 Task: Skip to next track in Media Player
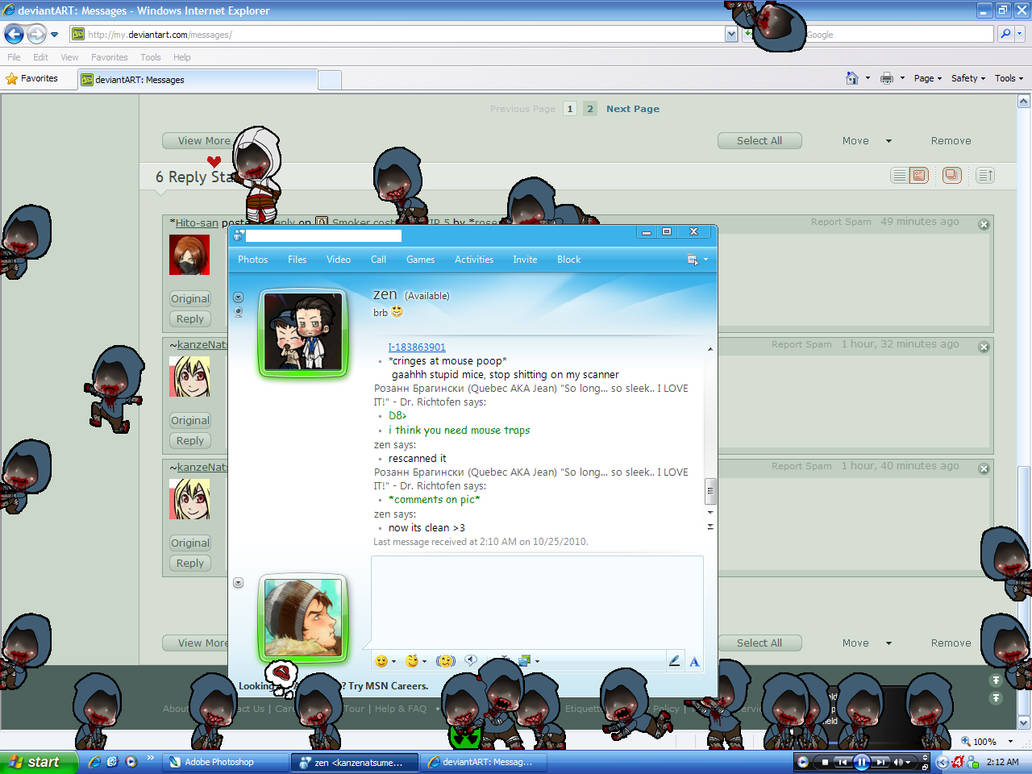coord(881,762)
